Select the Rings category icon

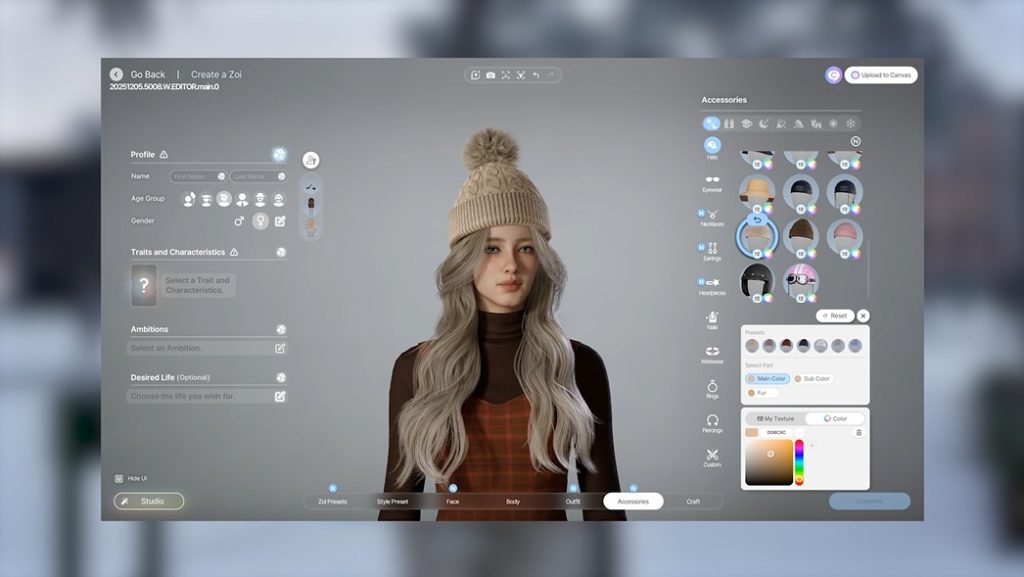(x=712, y=387)
